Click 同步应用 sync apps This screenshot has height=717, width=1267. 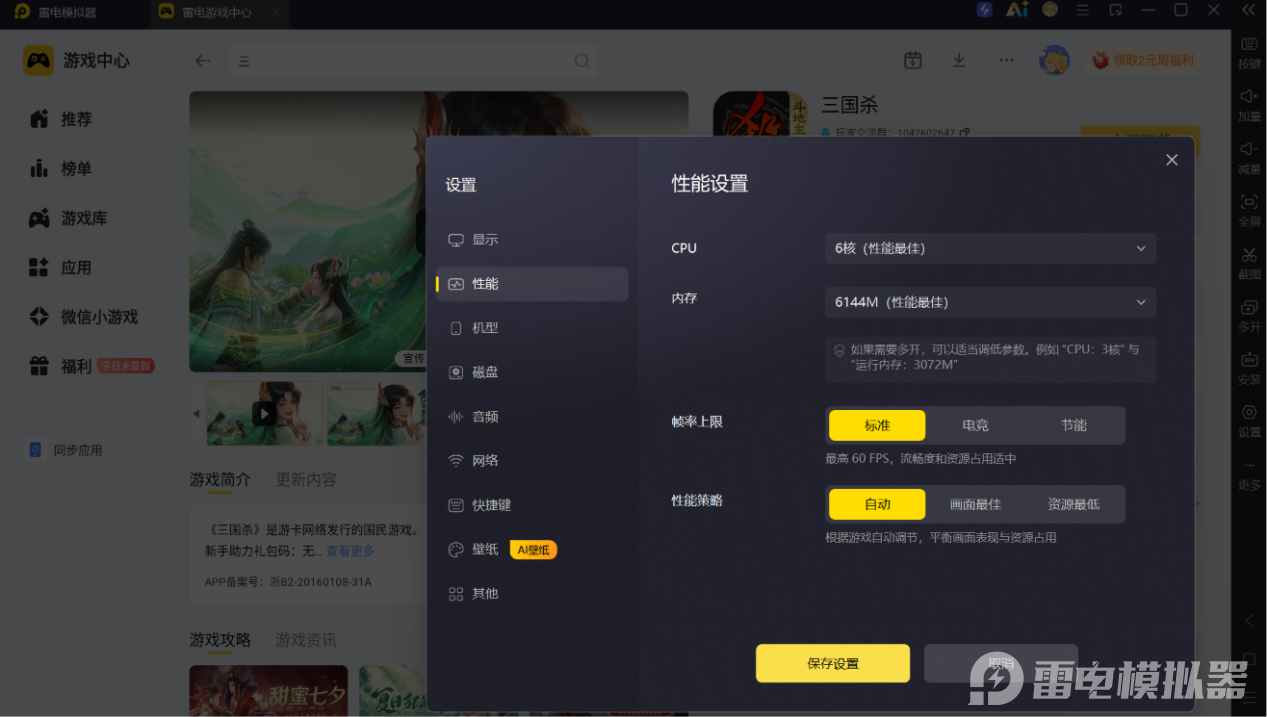coord(65,450)
